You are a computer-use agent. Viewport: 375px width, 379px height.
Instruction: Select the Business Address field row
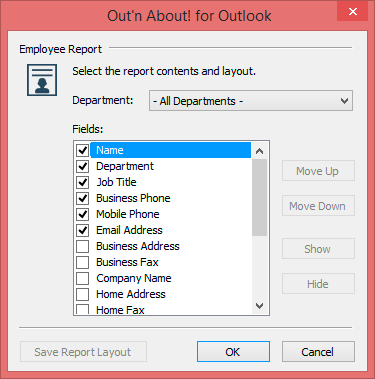tap(171, 246)
